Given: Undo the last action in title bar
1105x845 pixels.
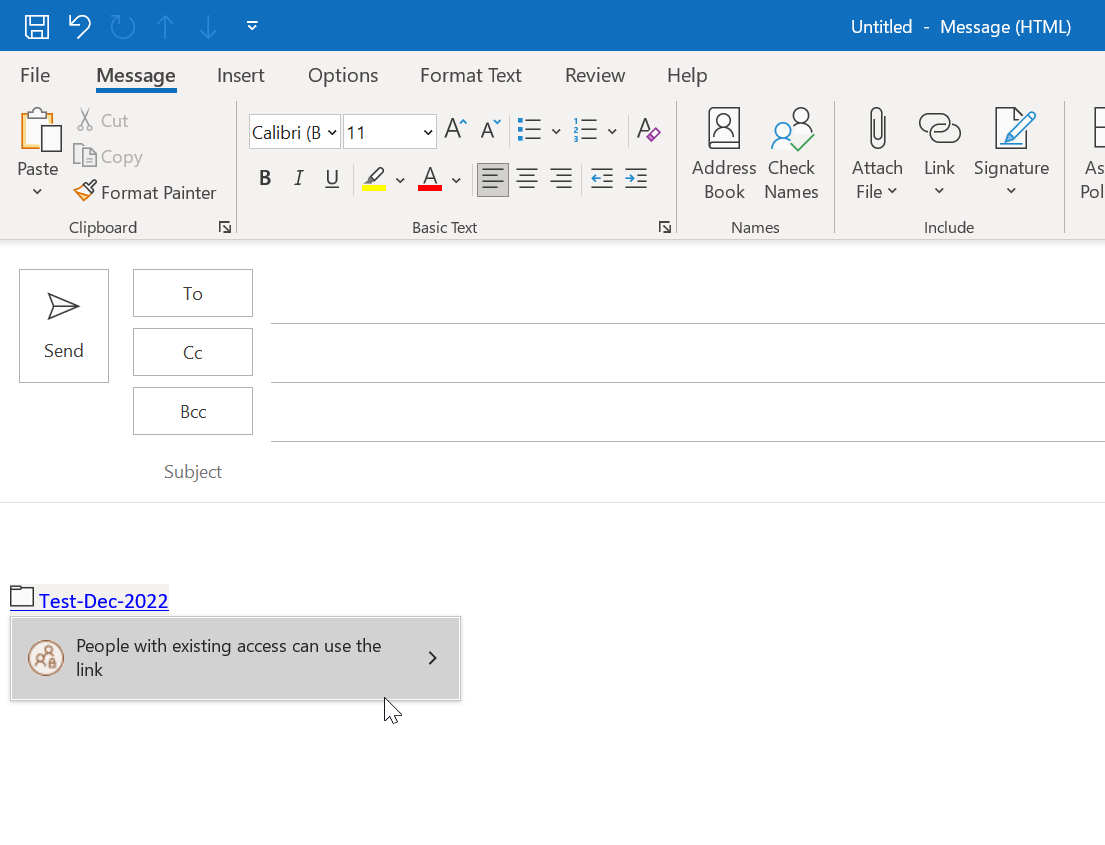Looking at the screenshot, I should 80,27.
